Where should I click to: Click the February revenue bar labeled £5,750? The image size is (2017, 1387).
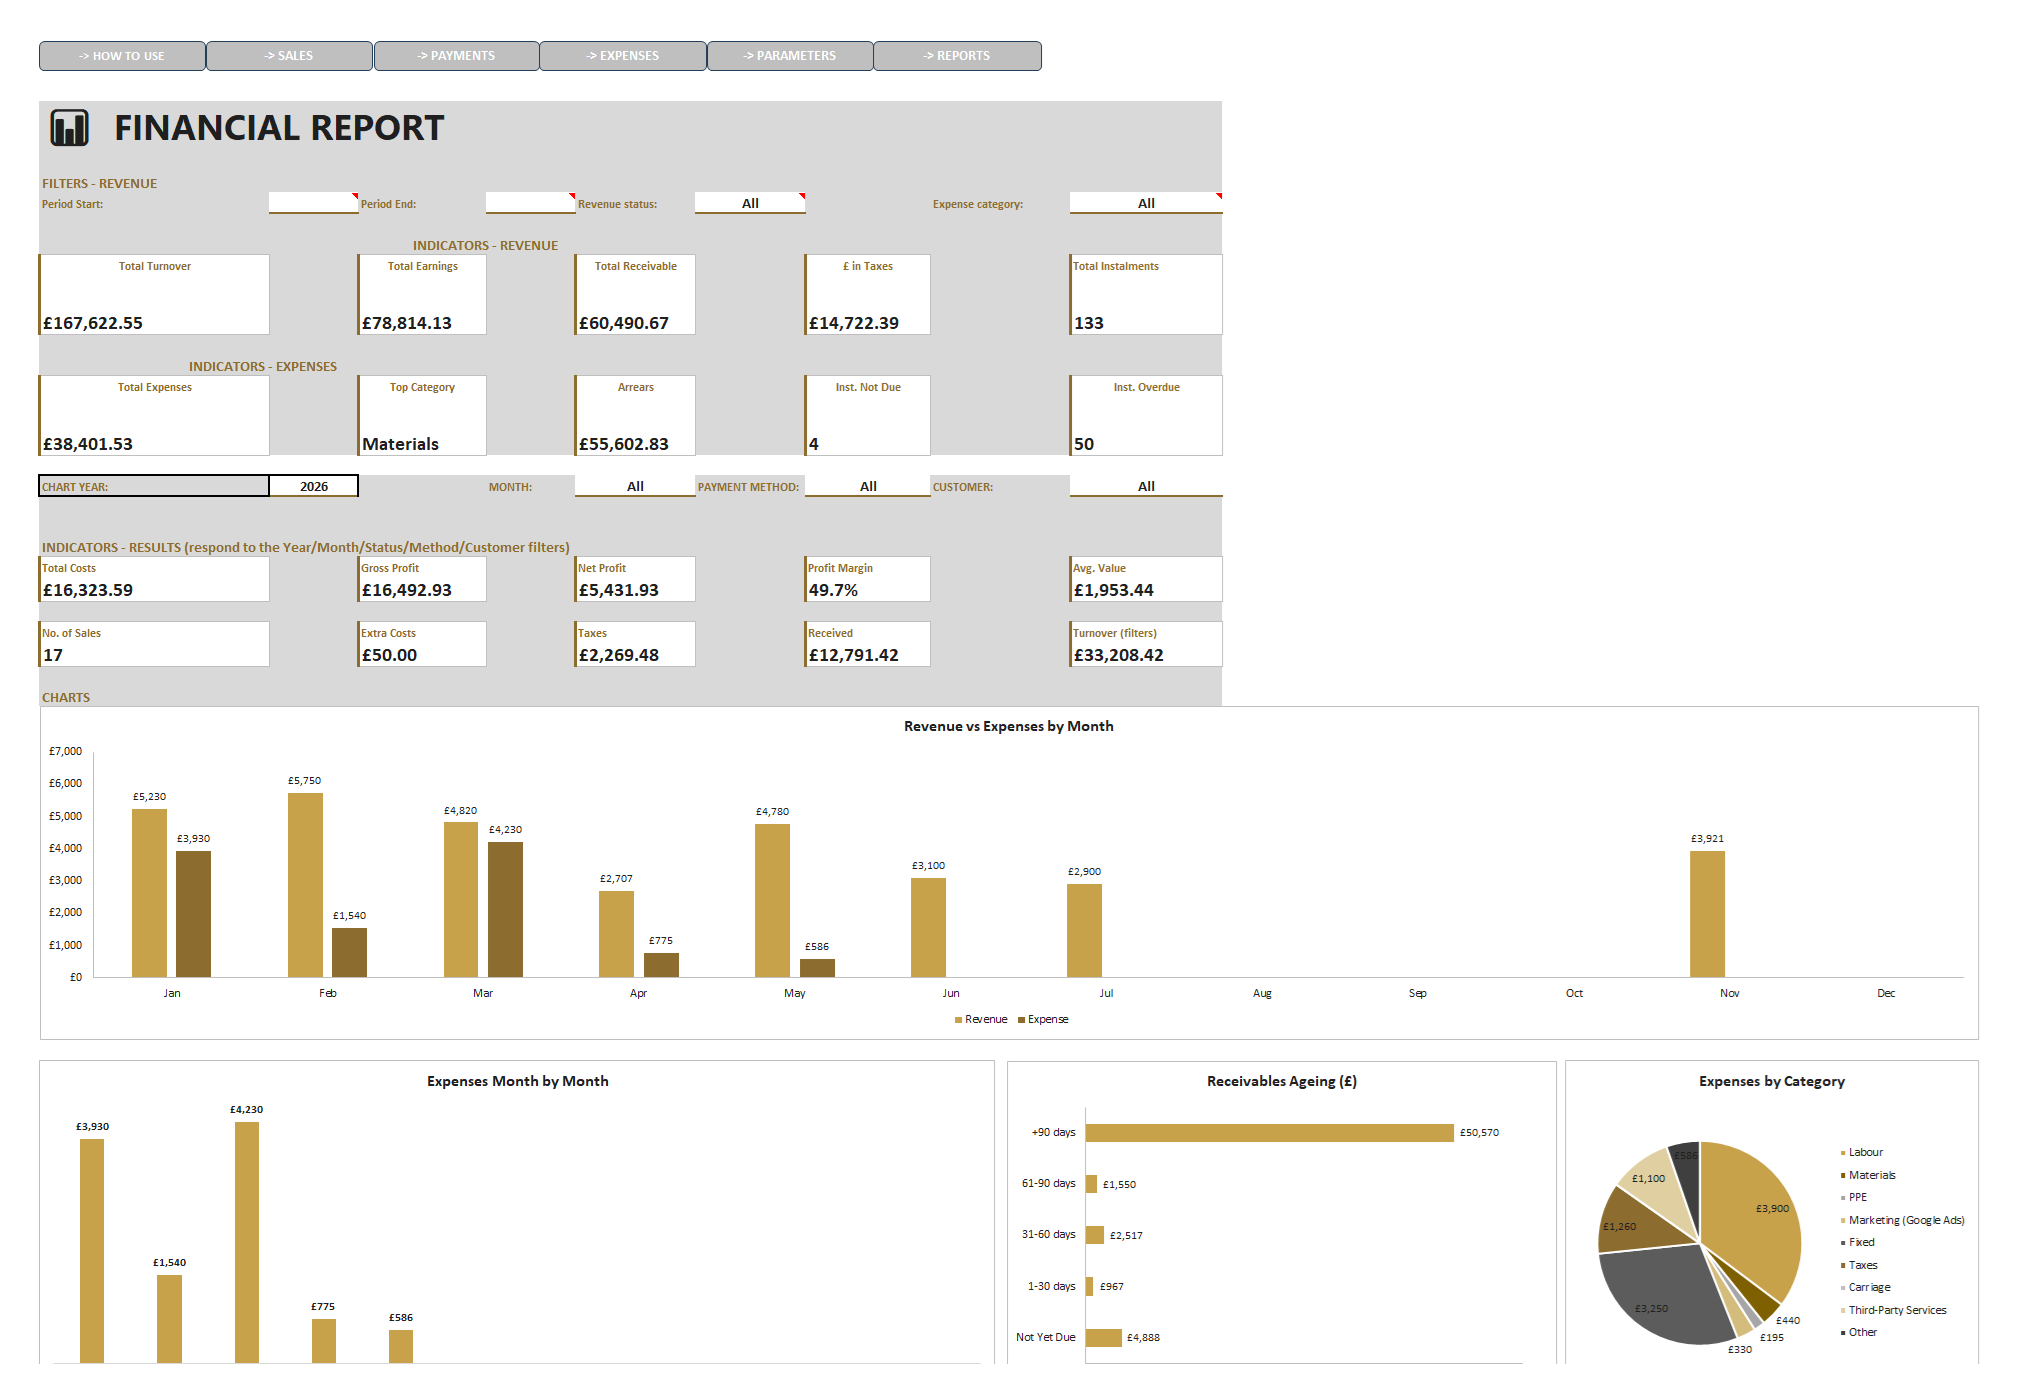[305, 885]
